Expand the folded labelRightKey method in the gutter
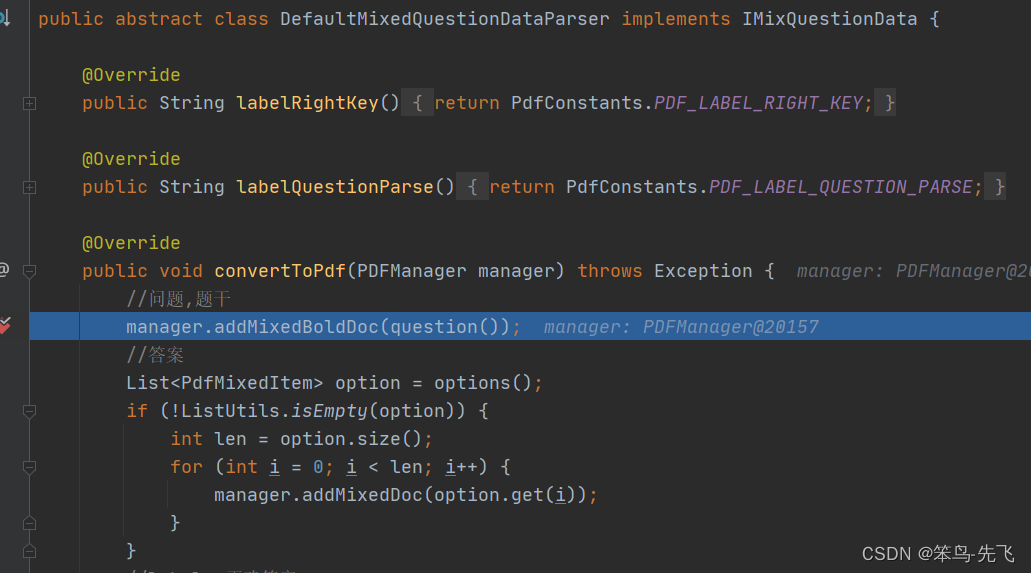 pyautogui.click(x=30, y=103)
